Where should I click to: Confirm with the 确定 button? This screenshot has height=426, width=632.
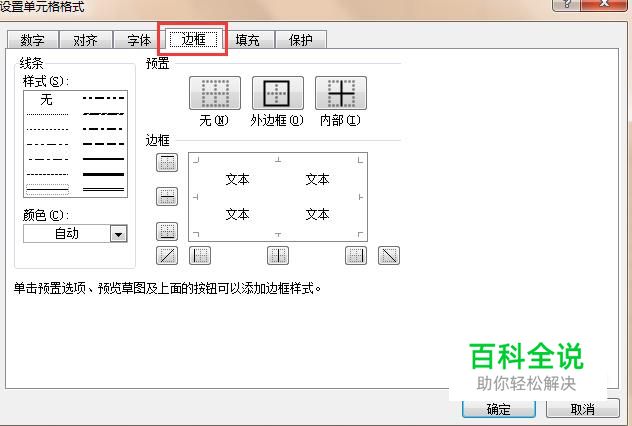[499, 409]
